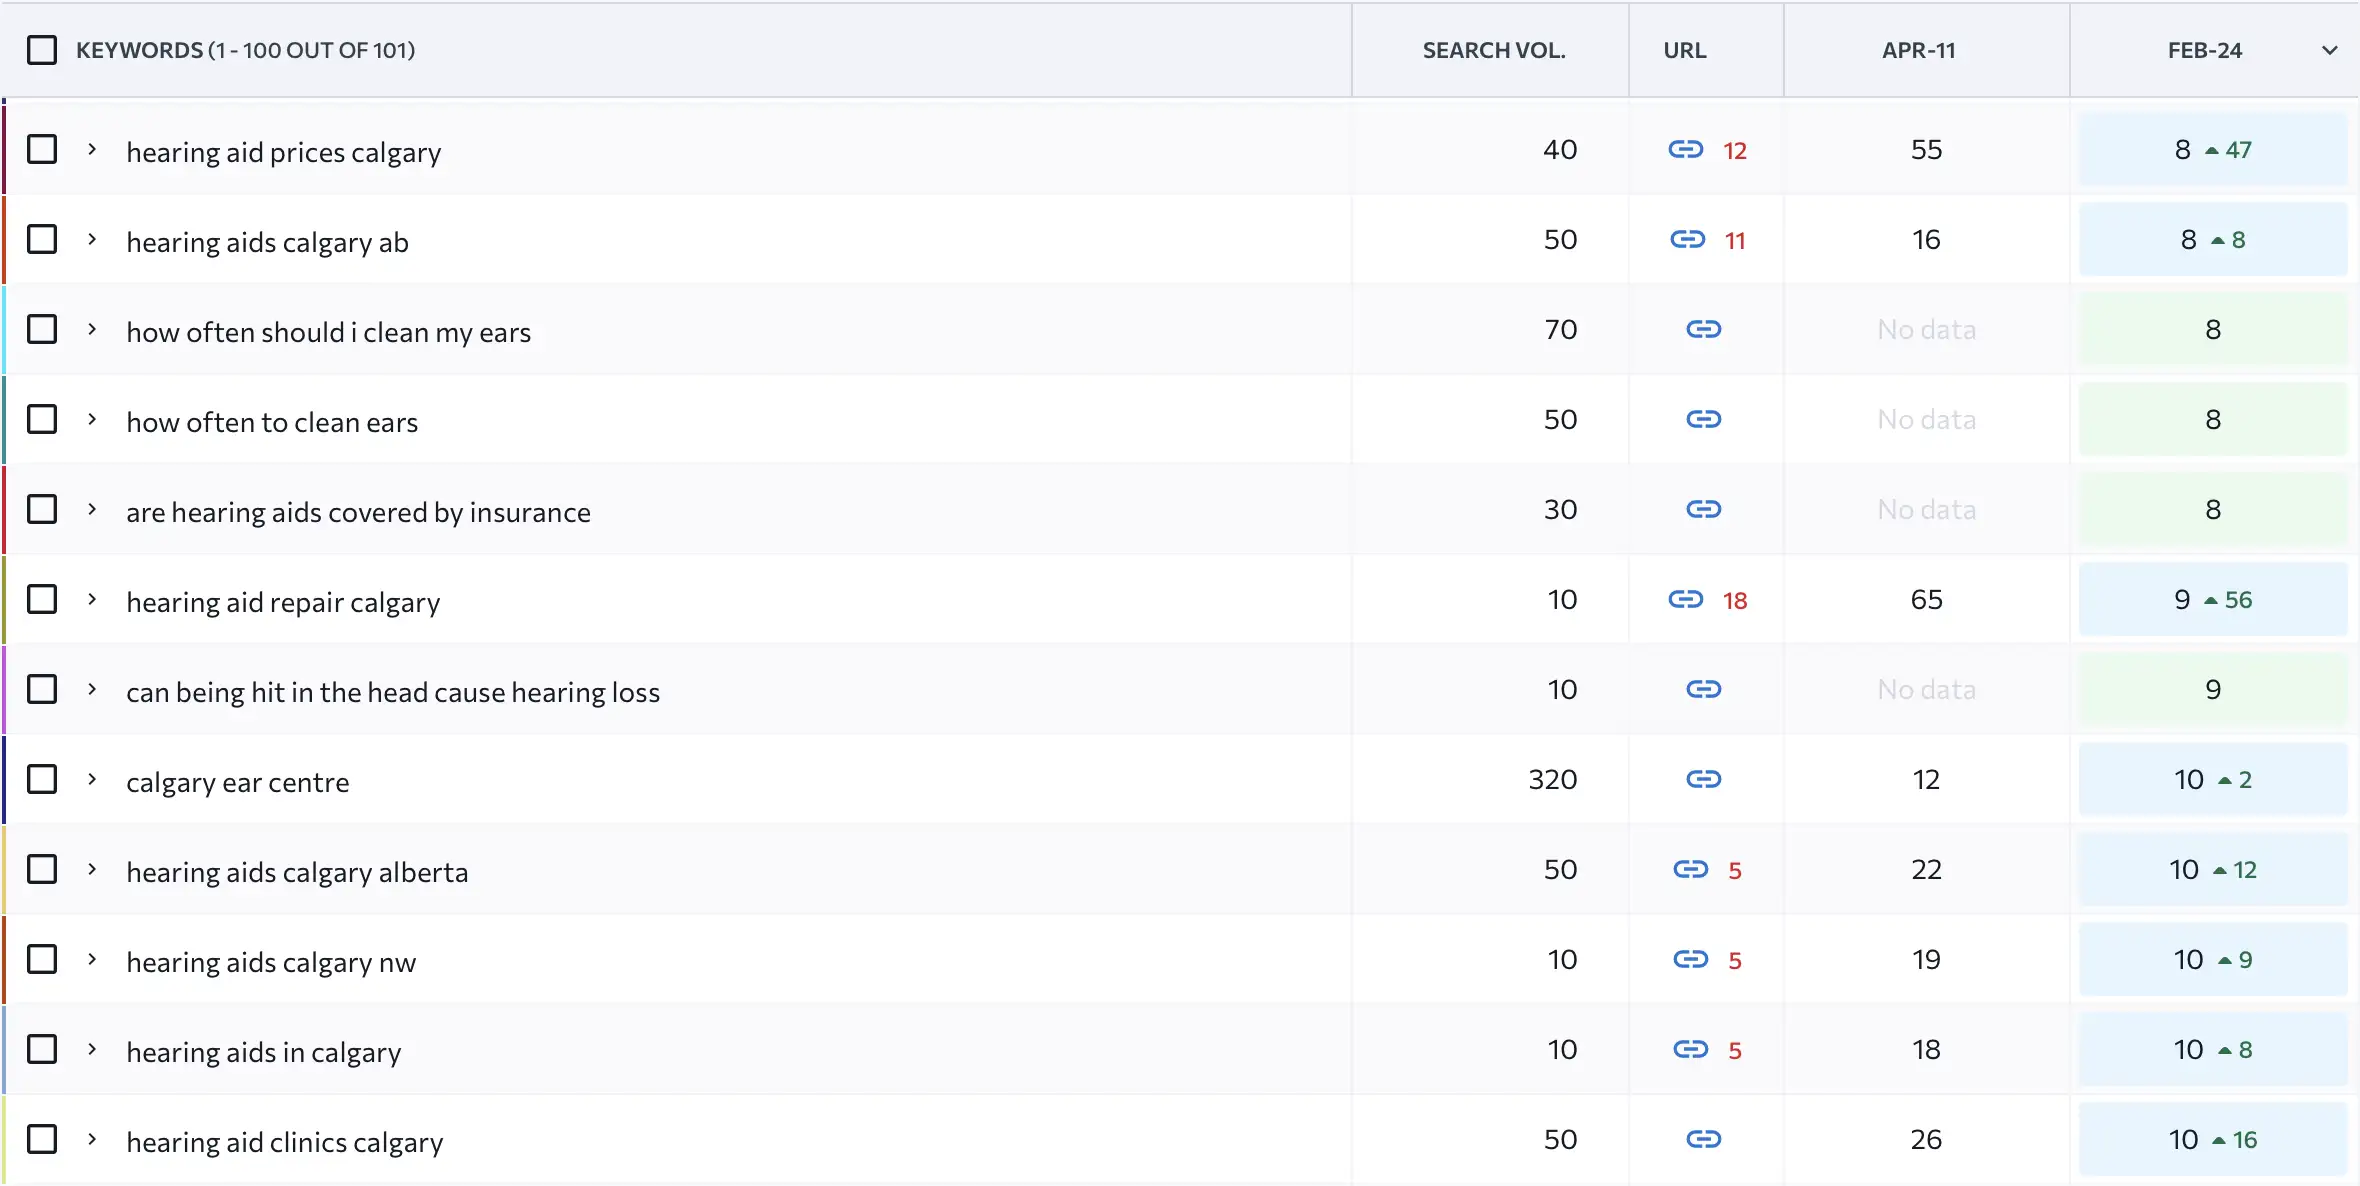
Task: Open URL icon for how often to clean ears
Action: 1703,420
